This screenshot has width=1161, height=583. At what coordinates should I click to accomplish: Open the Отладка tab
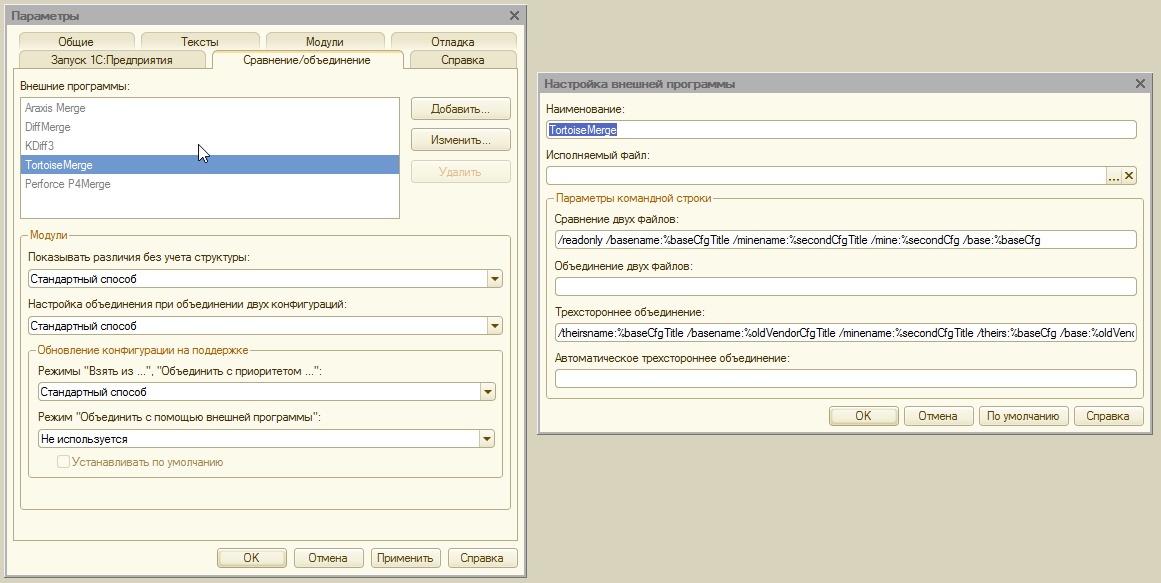click(x=452, y=41)
